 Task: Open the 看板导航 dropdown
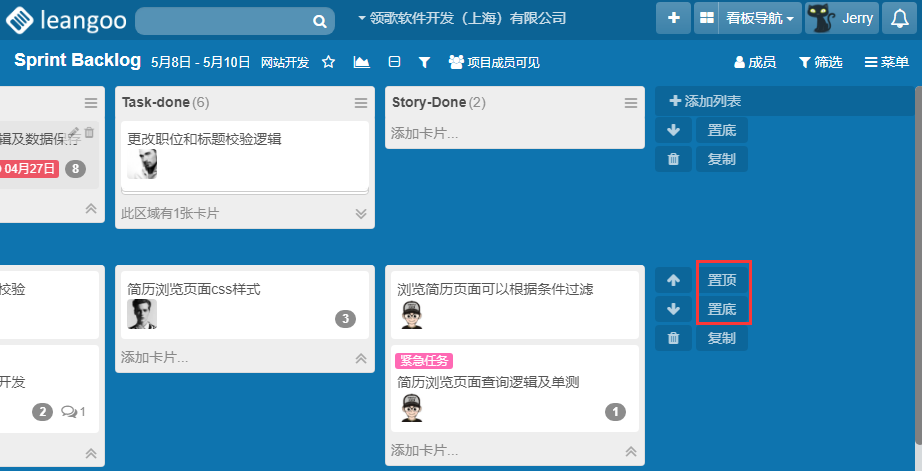click(x=748, y=18)
